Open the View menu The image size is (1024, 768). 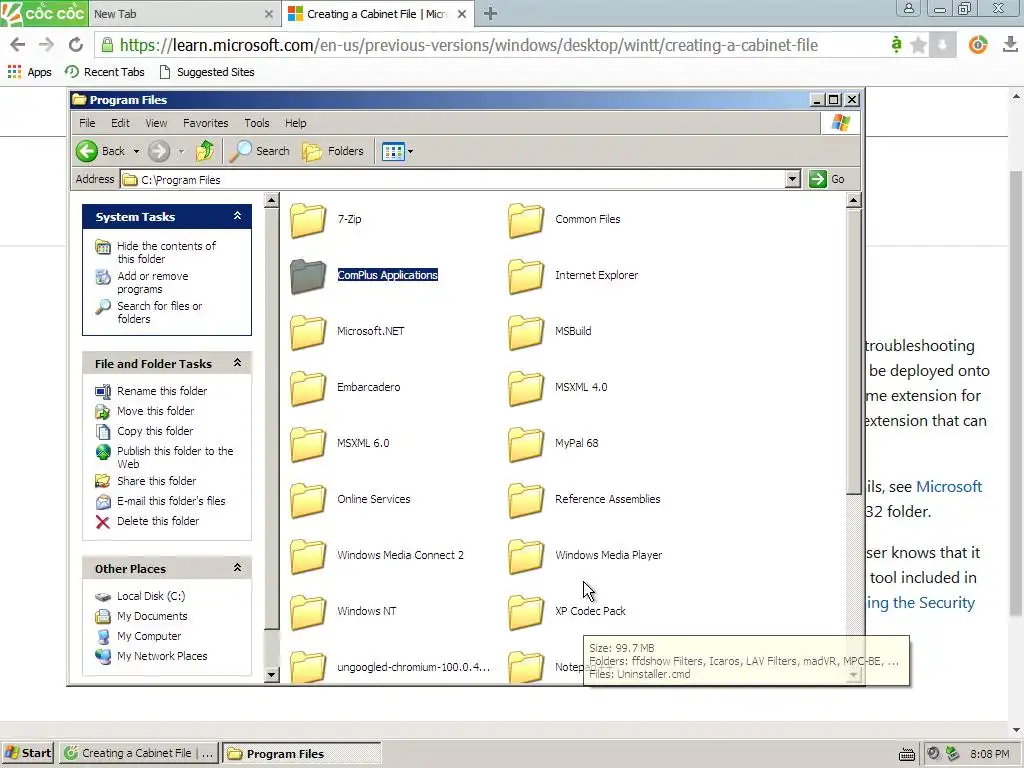[x=156, y=123]
